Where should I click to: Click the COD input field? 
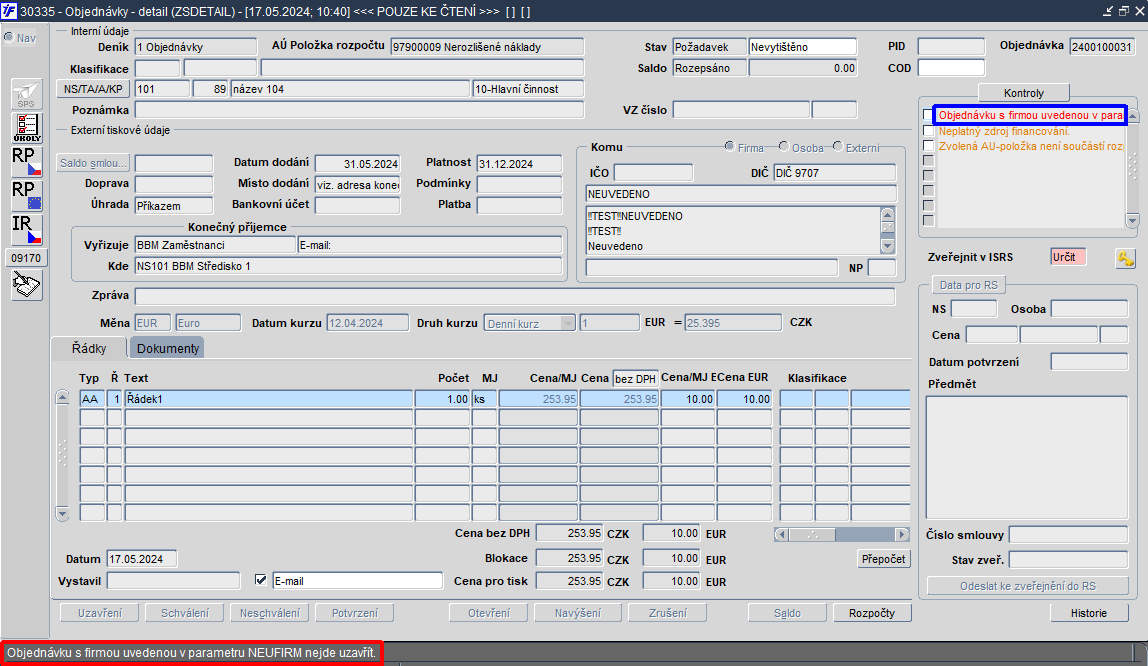pos(951,68)
